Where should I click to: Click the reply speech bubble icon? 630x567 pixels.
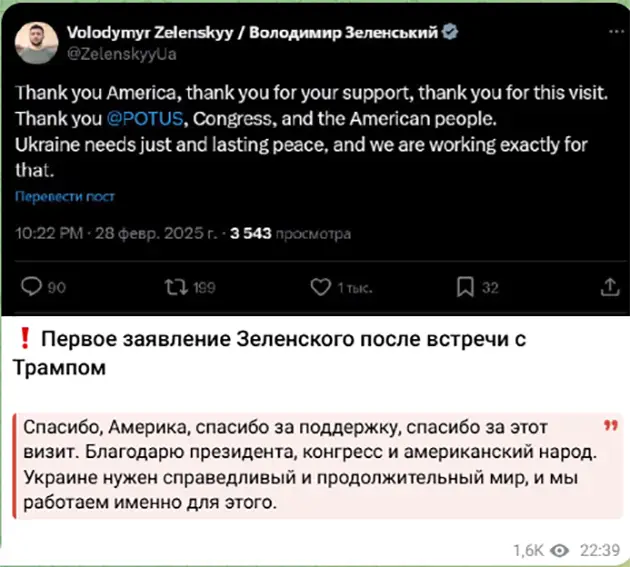tap(31, 288)
